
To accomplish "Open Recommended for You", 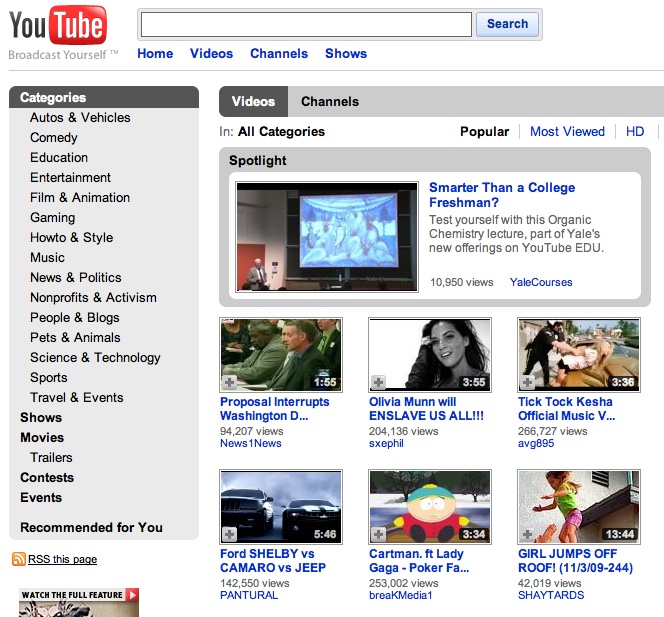I will click(x=91, y=527).
